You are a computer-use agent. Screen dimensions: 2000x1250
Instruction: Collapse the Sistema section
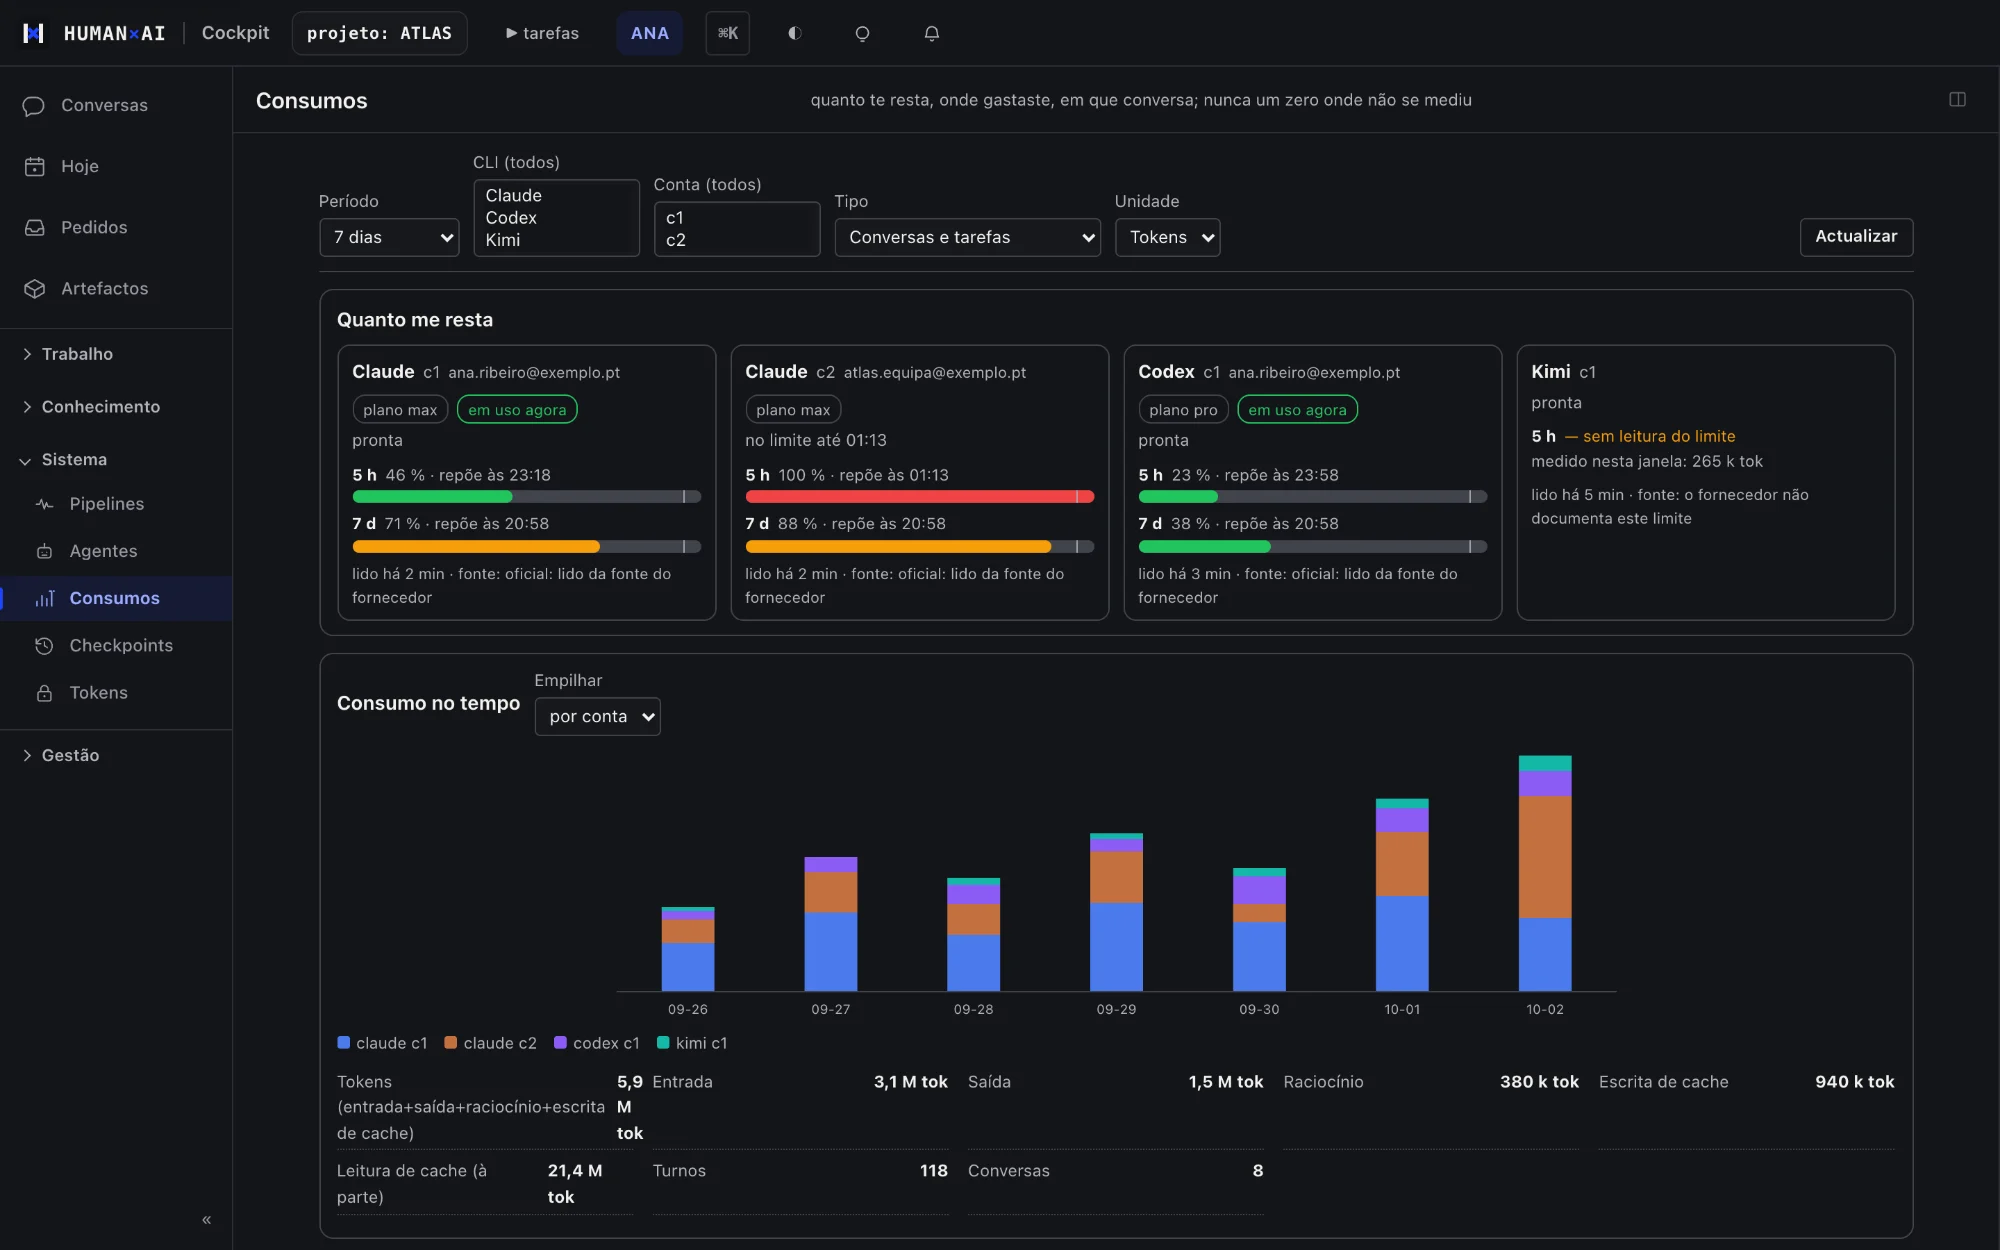tap(116, 460)
